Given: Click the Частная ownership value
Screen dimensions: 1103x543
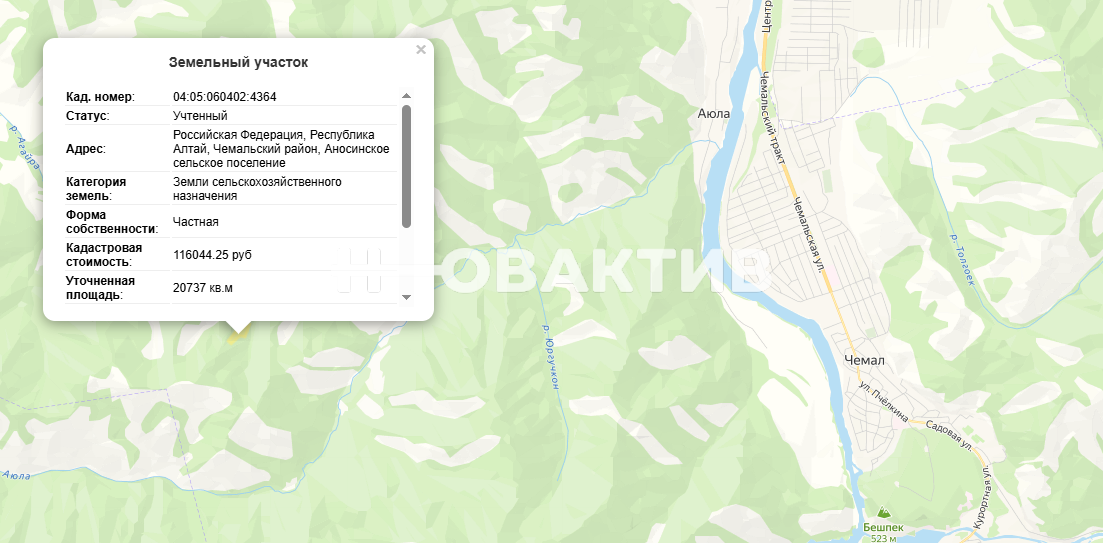Looking at the screenshot, I should [x=195, y=222].
